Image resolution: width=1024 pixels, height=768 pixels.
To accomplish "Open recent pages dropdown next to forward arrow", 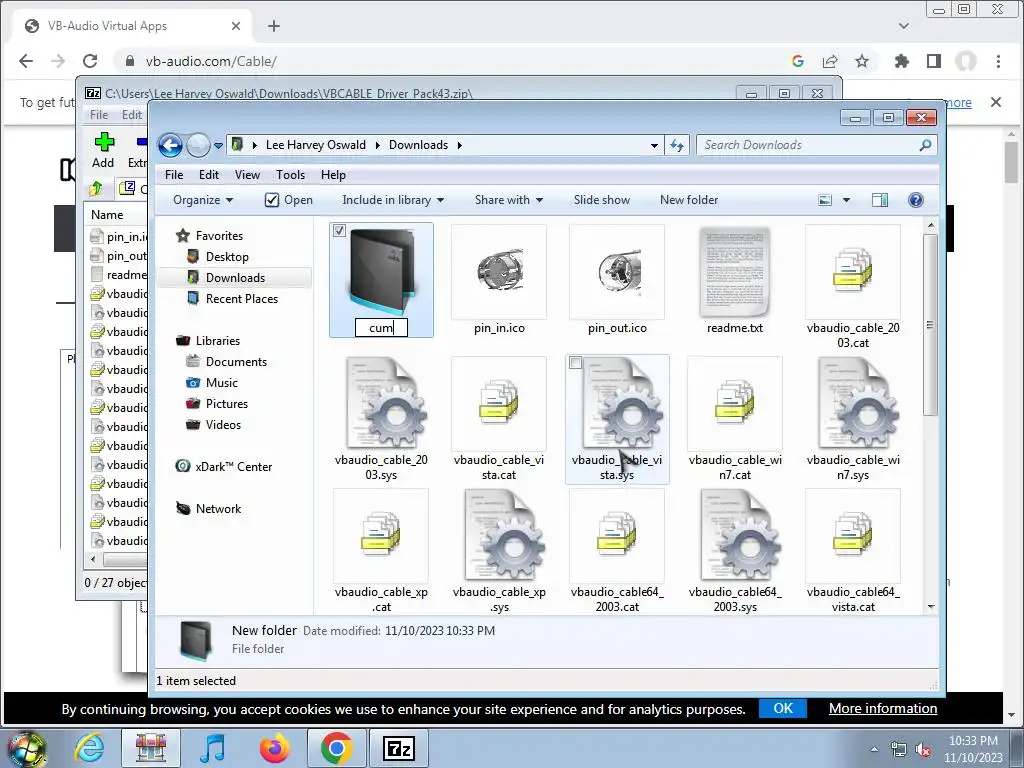I will tap(218, 146).
